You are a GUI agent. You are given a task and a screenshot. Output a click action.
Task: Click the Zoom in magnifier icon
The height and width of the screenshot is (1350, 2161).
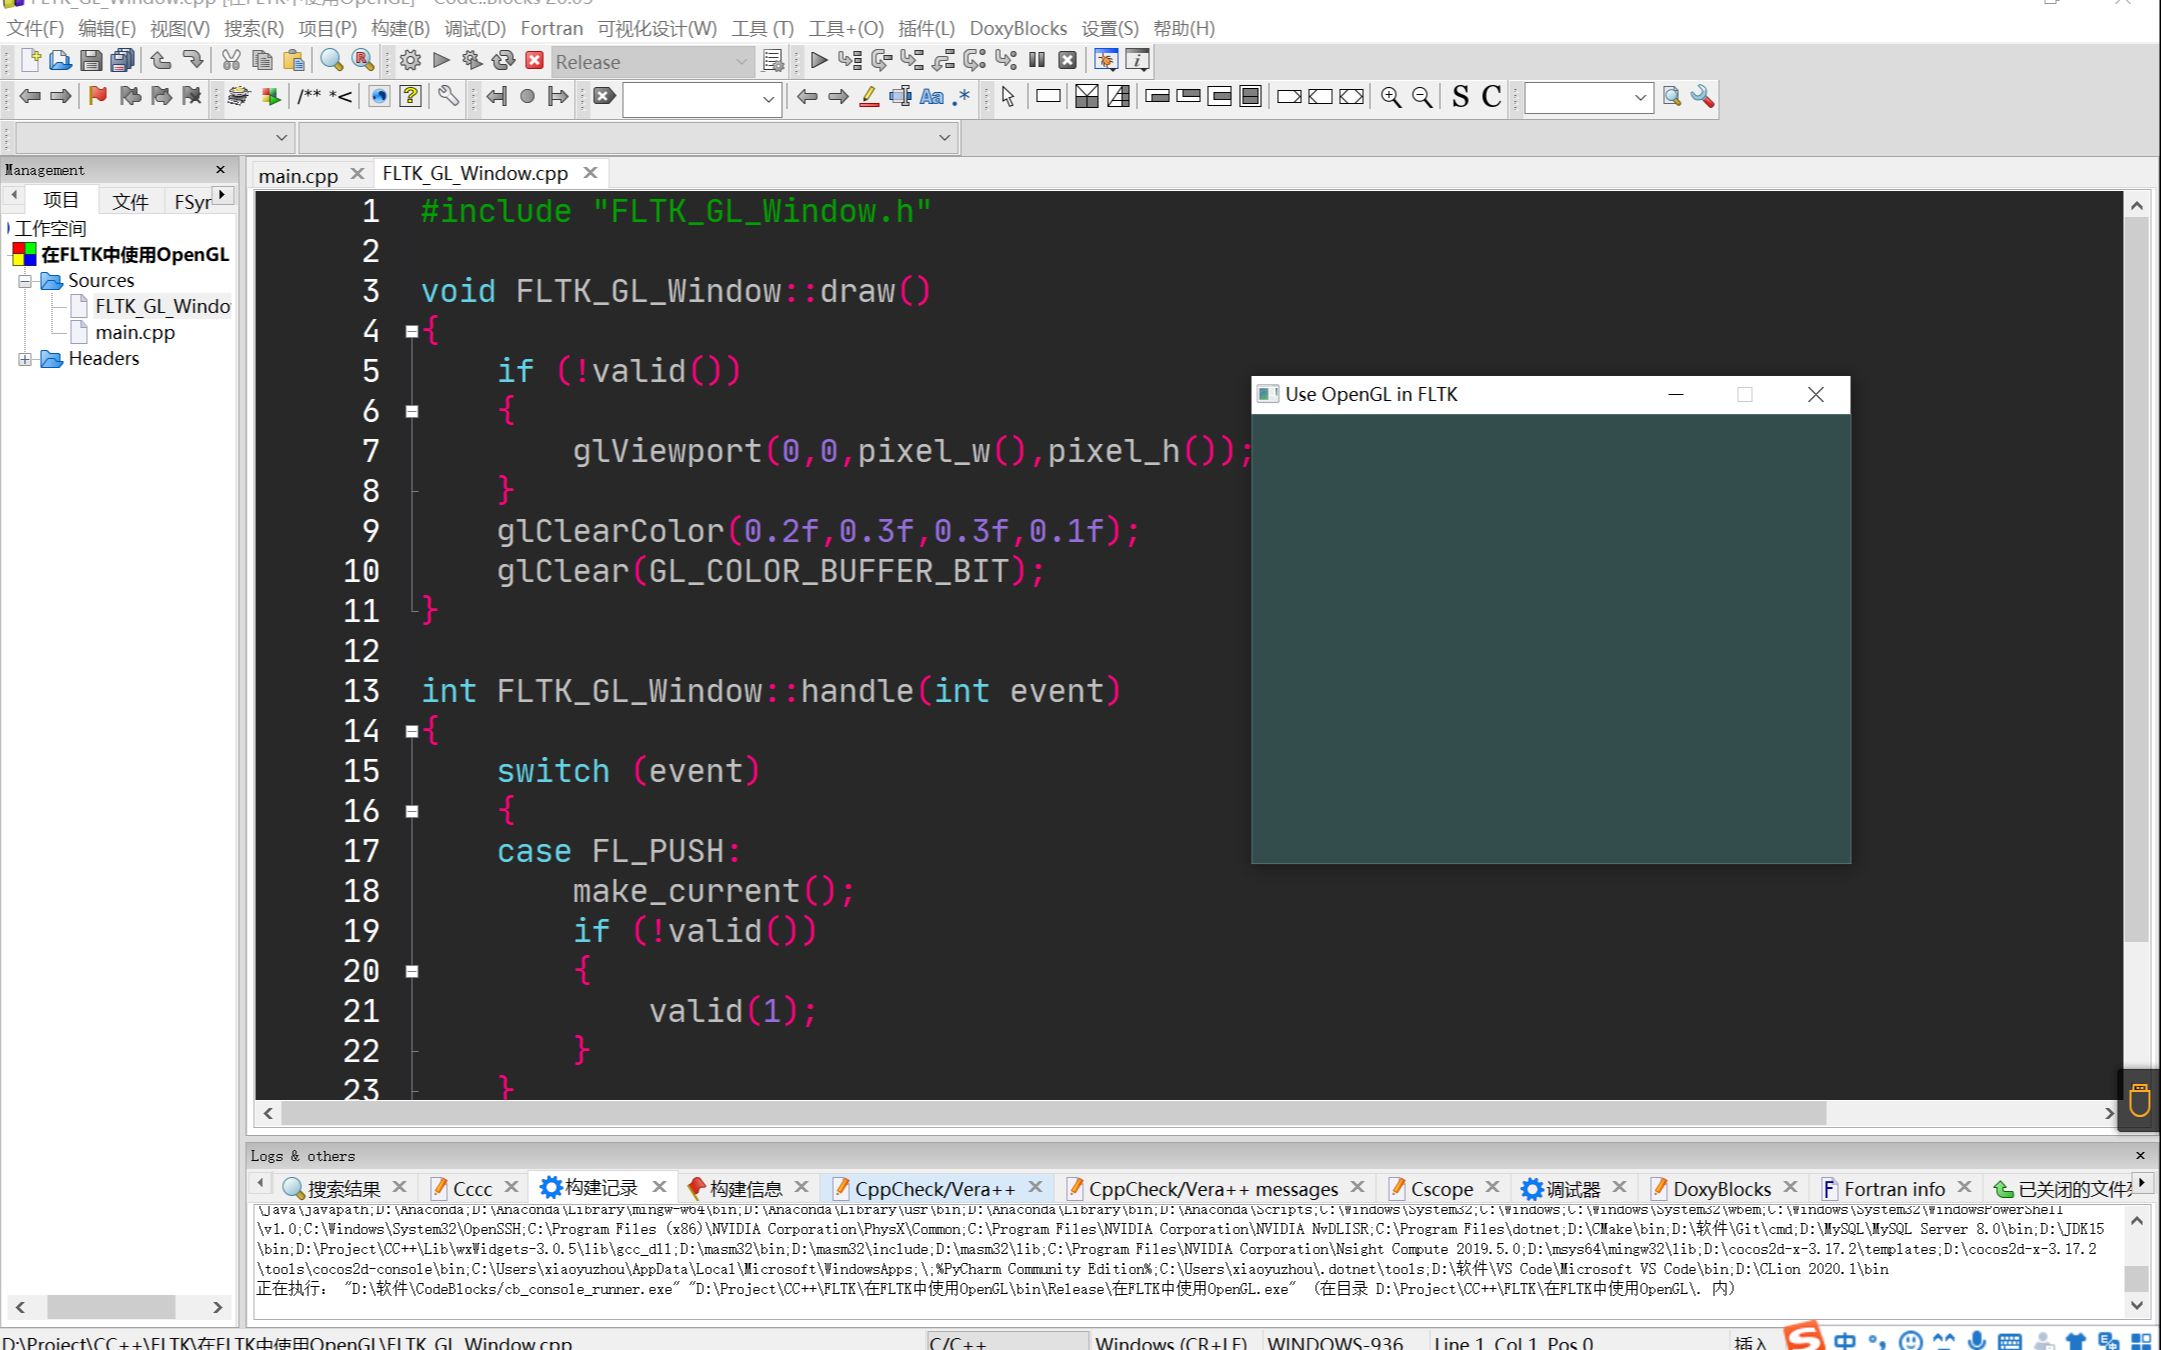(x=1390, y=97)
